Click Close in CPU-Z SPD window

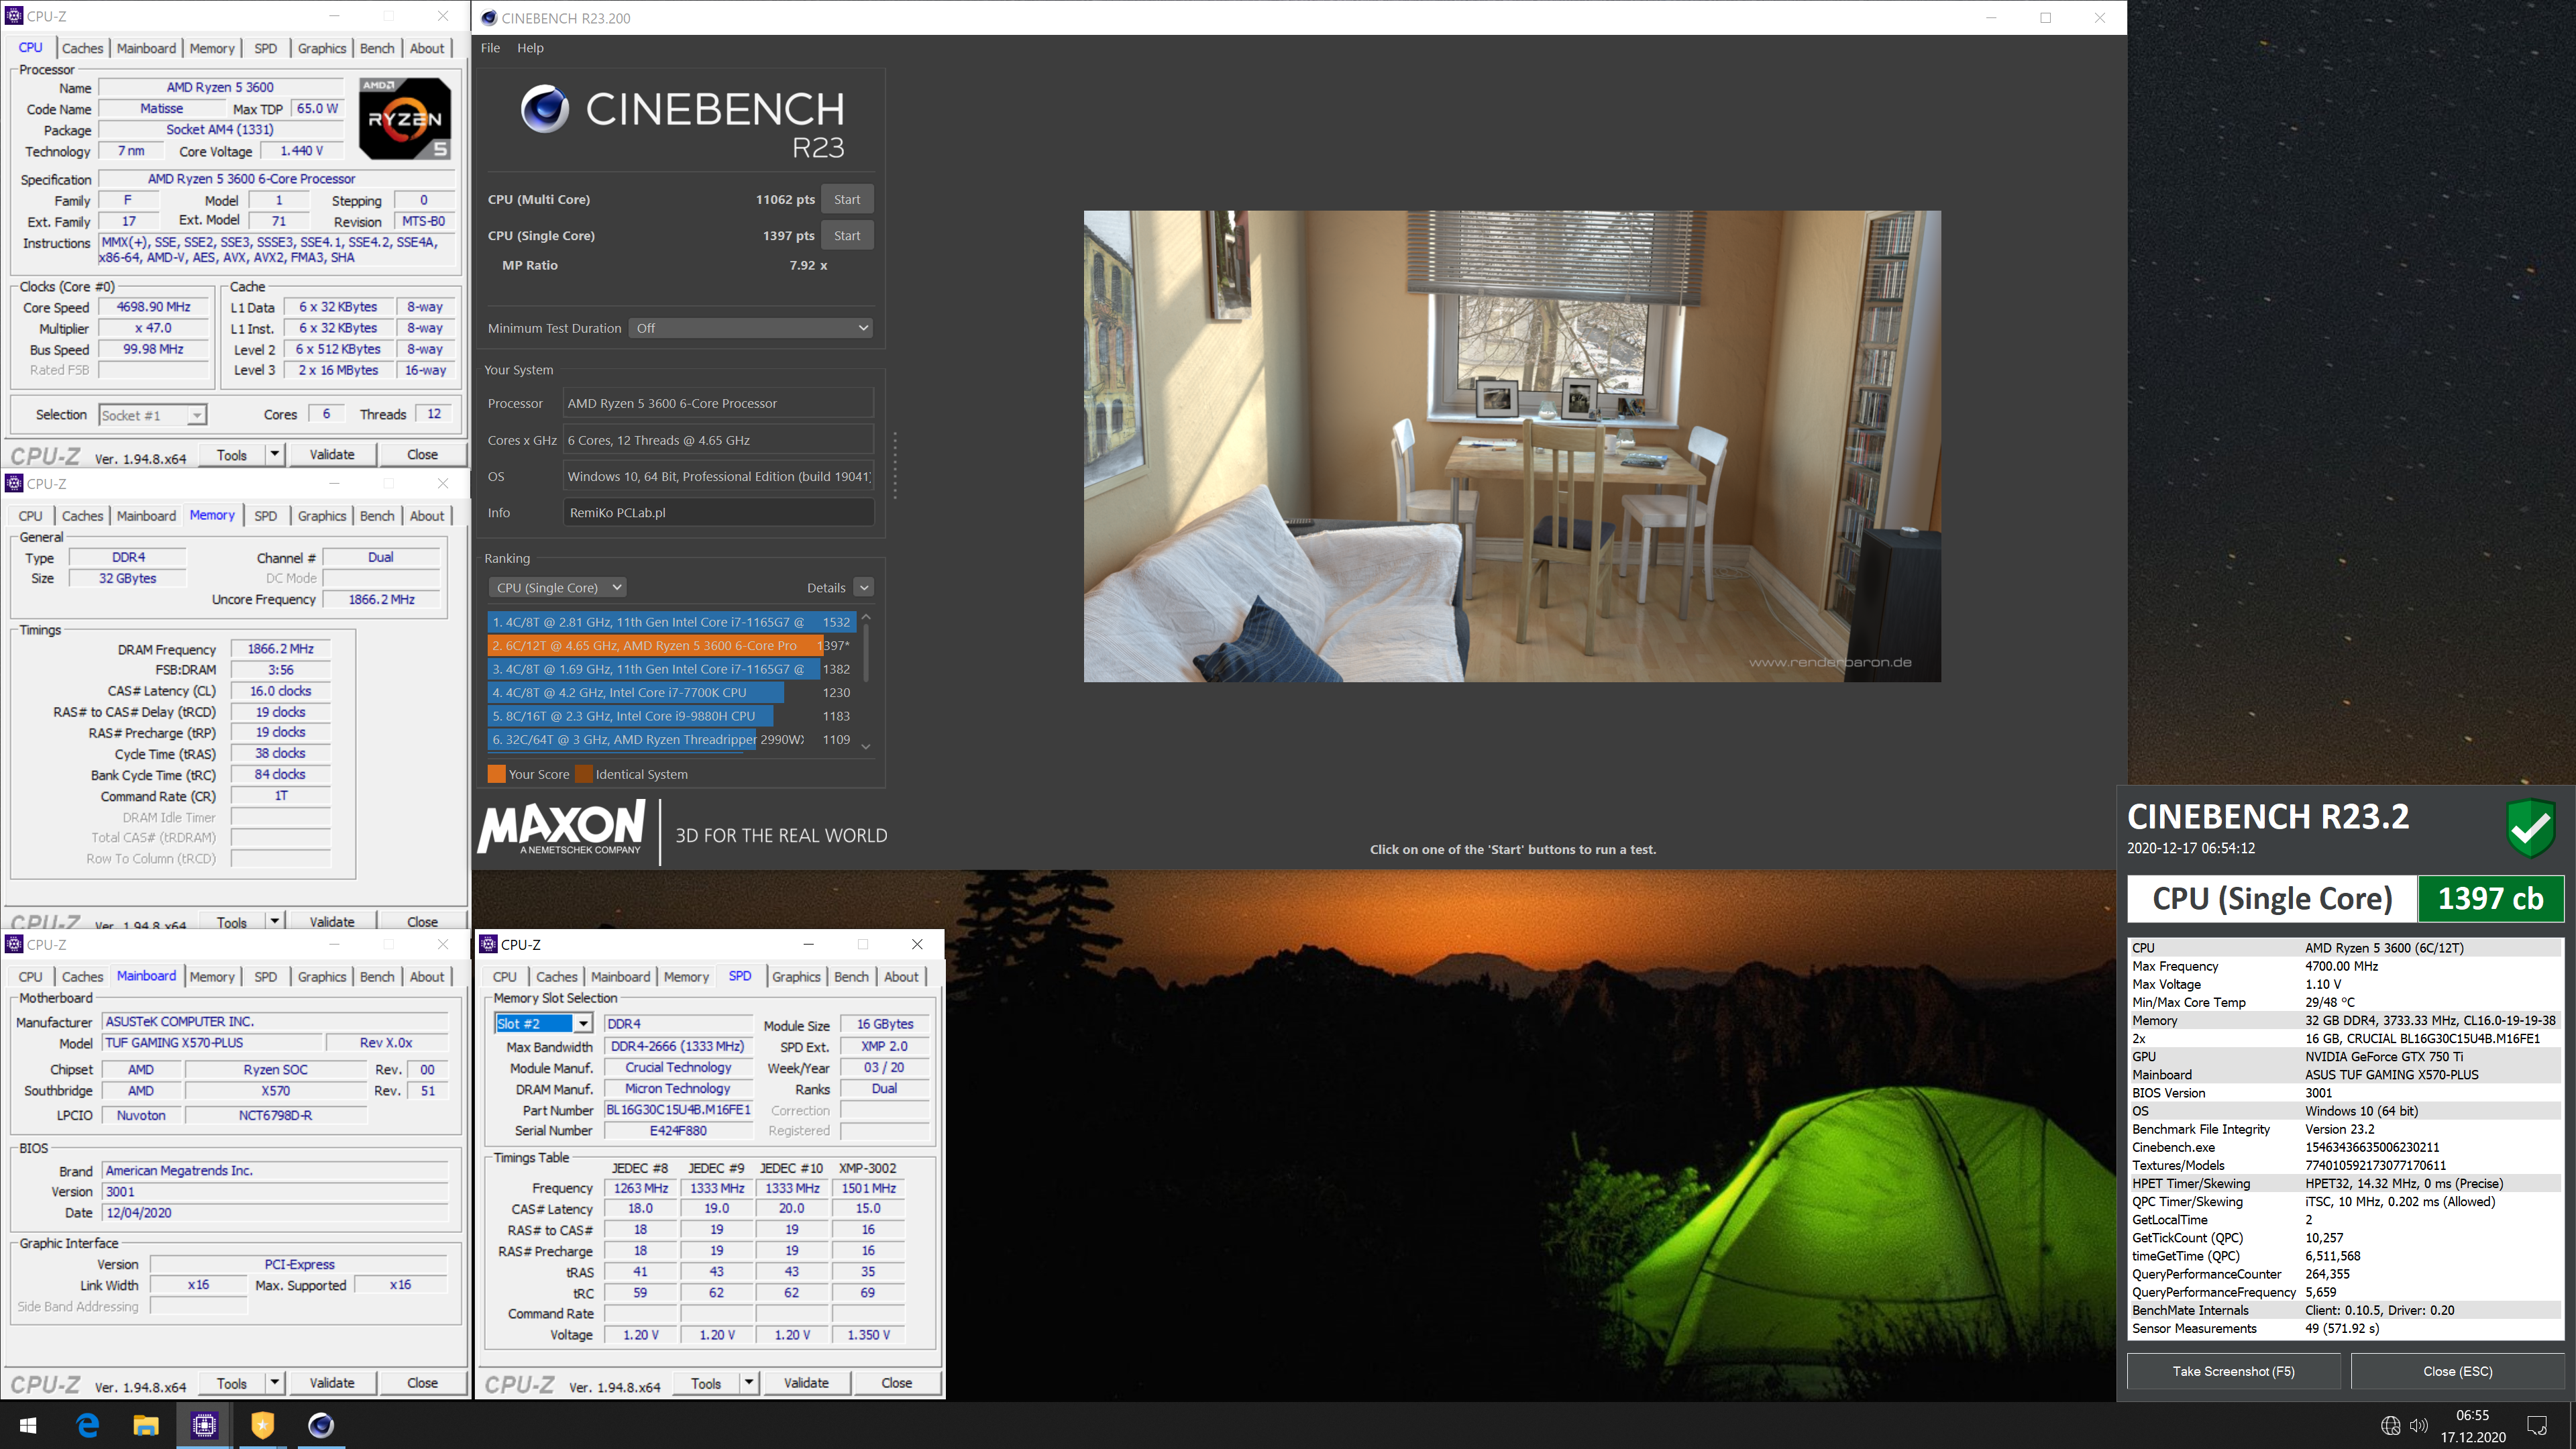coord(896,1383)
